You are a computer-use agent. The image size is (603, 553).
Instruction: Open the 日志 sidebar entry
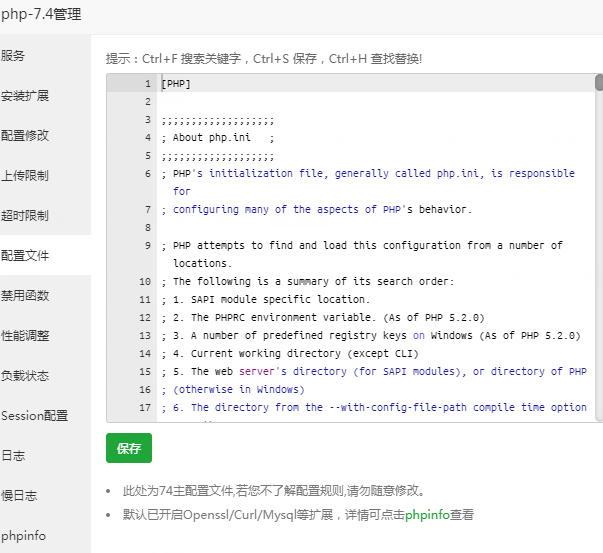click(x=12, y=455)
